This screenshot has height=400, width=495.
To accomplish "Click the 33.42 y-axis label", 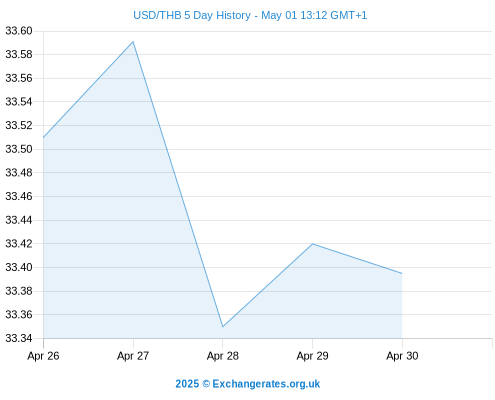I will pos(19,244).
